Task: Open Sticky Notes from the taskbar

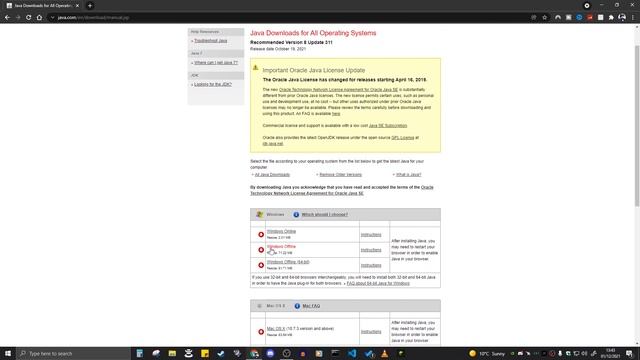Action: click(x=205, y=353)
